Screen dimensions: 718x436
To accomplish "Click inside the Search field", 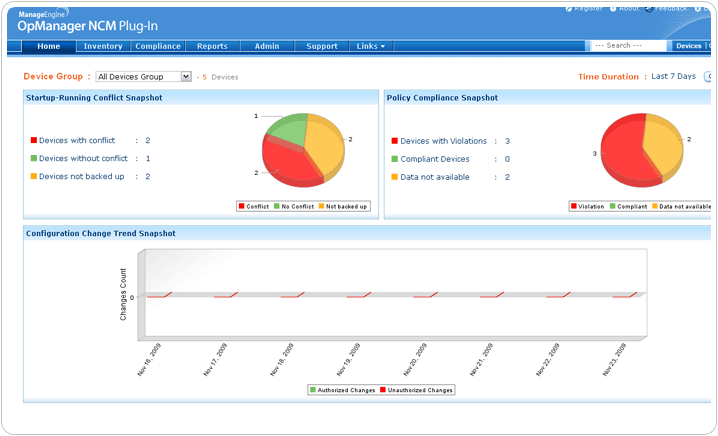I will (627, 46).
